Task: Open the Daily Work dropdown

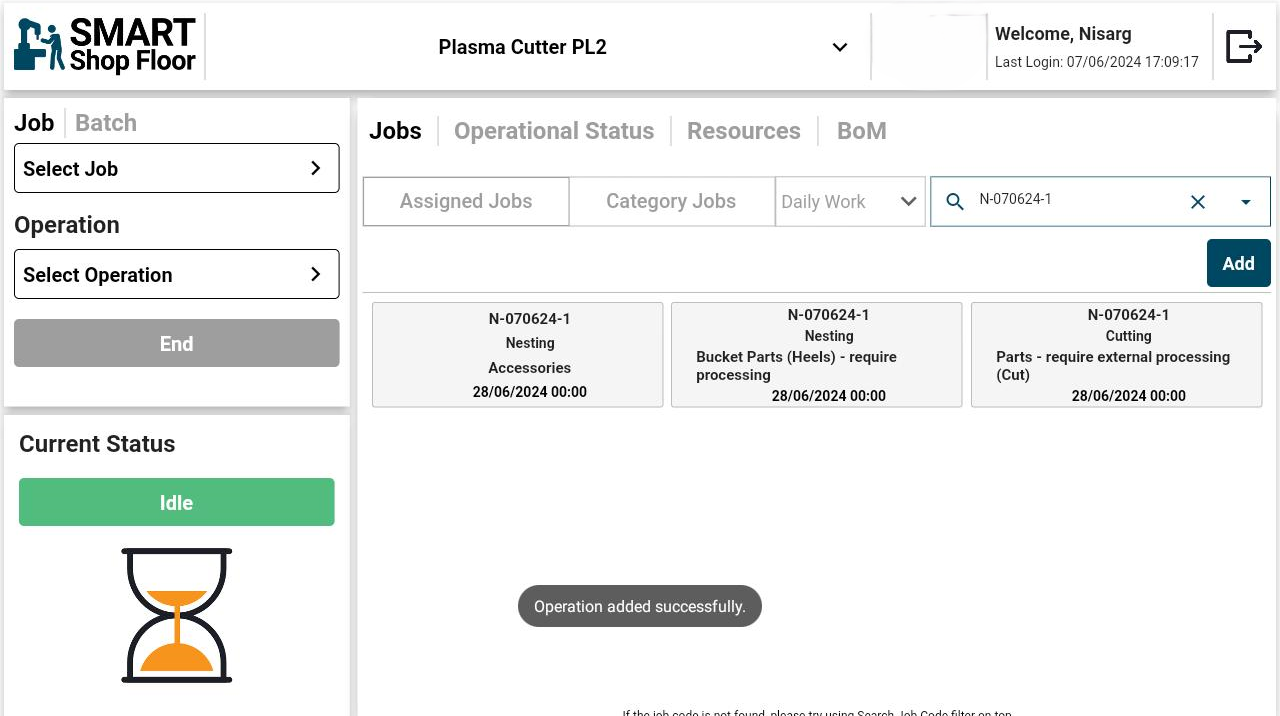Action: click(x=849, y=202)
